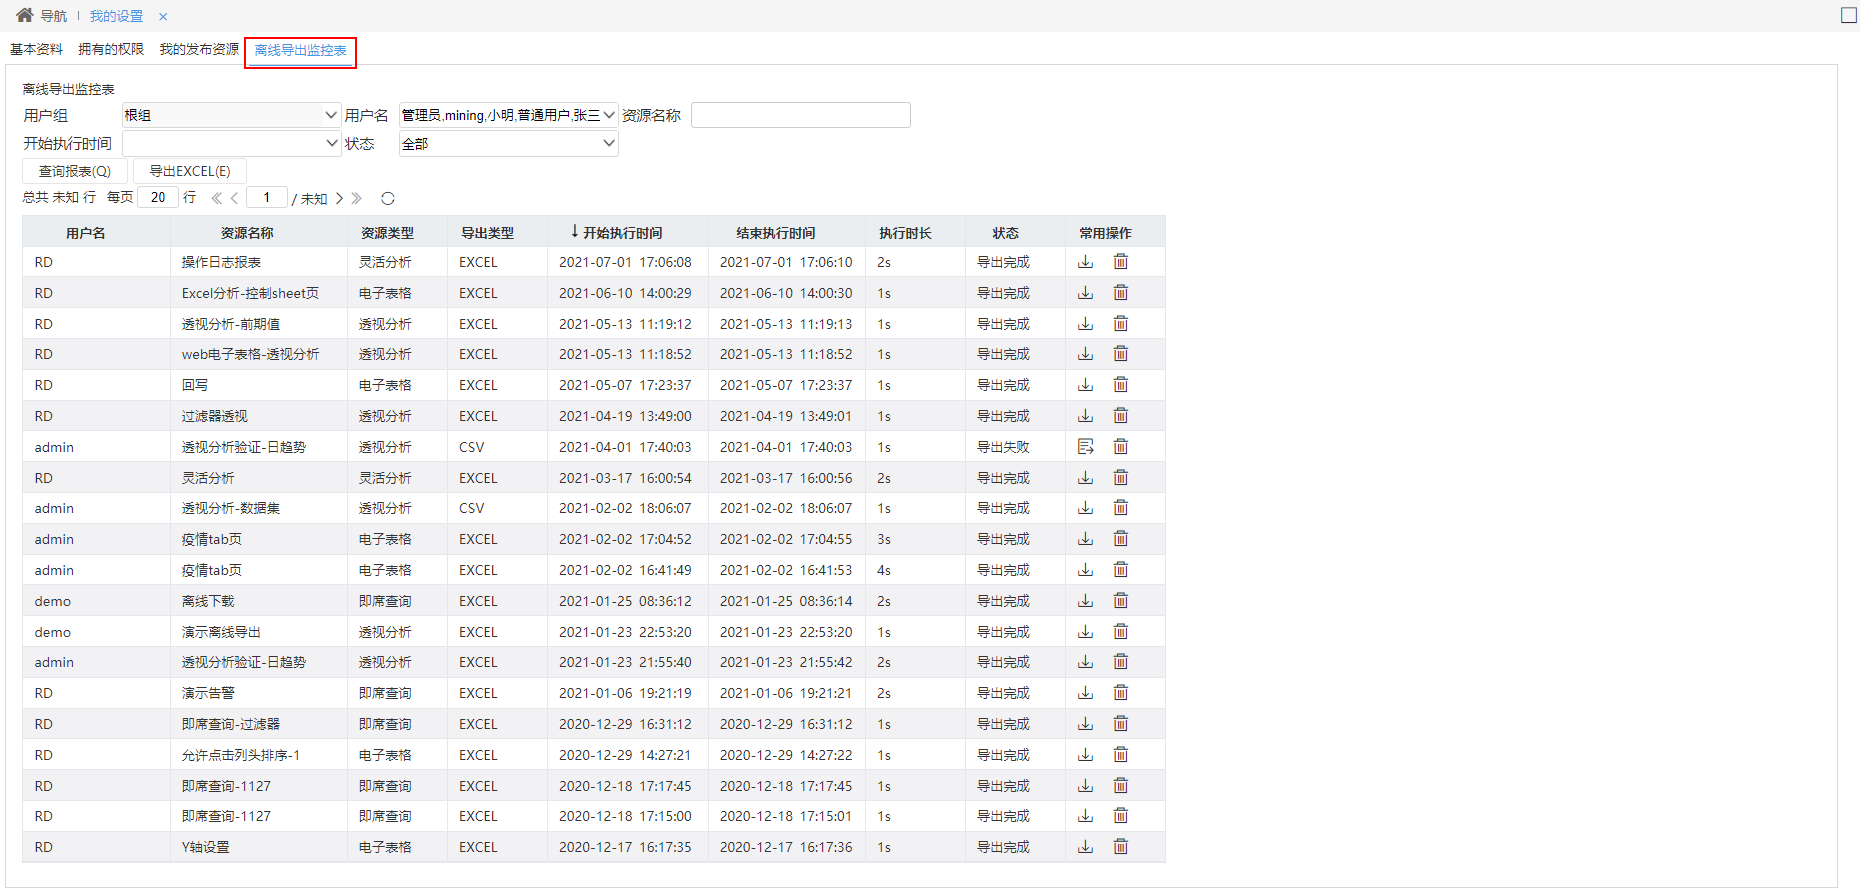1860x891 pixels.
Task: Click the 用户名 column header
Action: click(86, 233)
